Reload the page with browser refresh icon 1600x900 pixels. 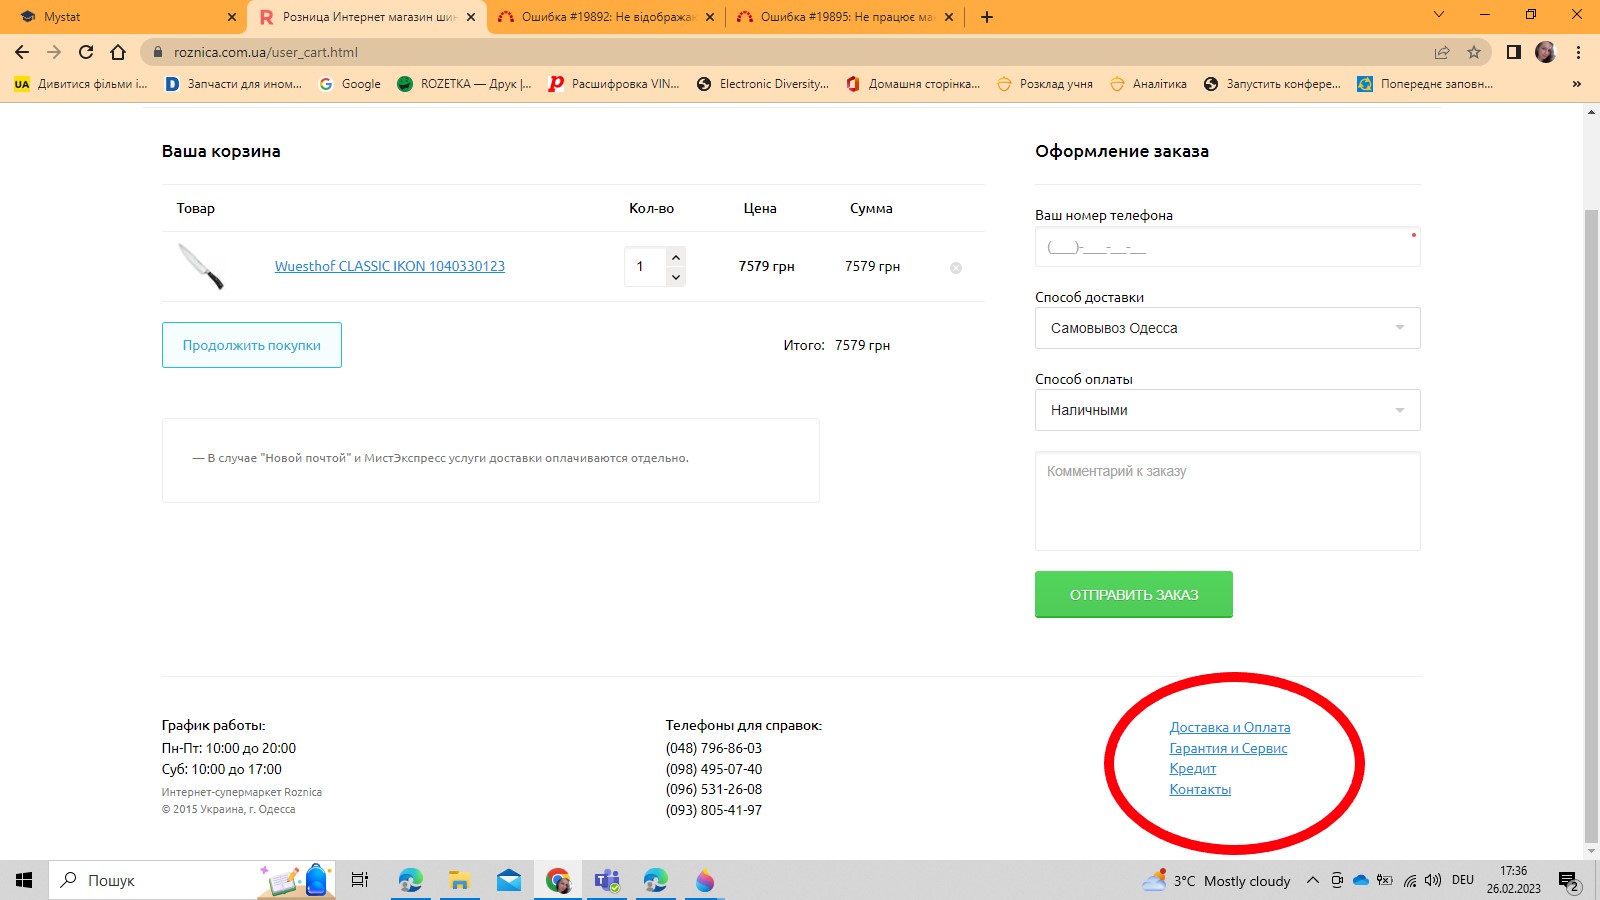[x=86, y=52]
